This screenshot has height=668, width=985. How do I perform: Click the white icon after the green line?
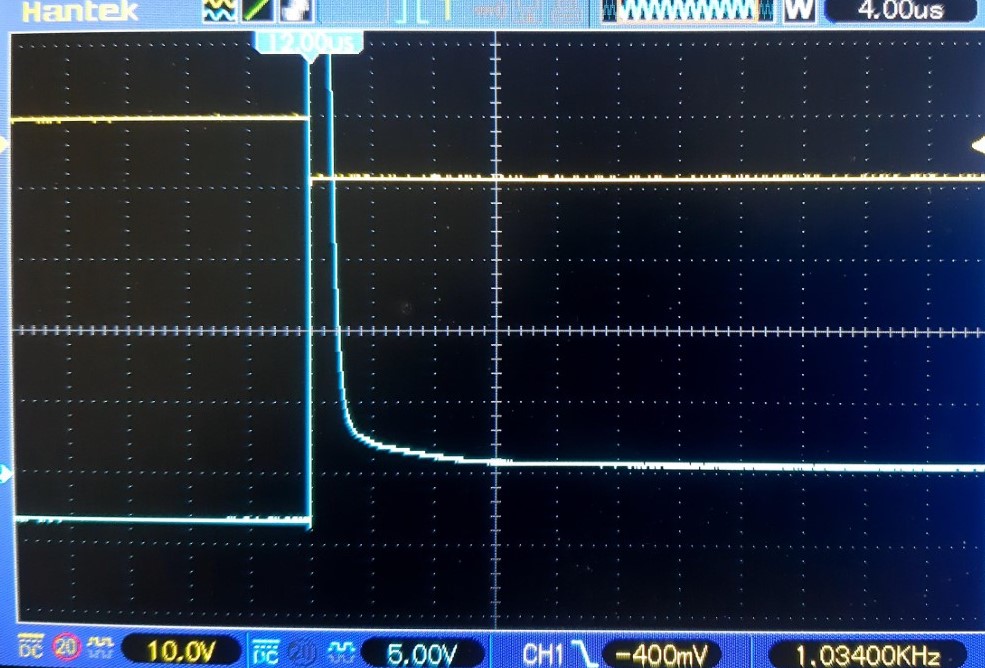click(296, 10)
